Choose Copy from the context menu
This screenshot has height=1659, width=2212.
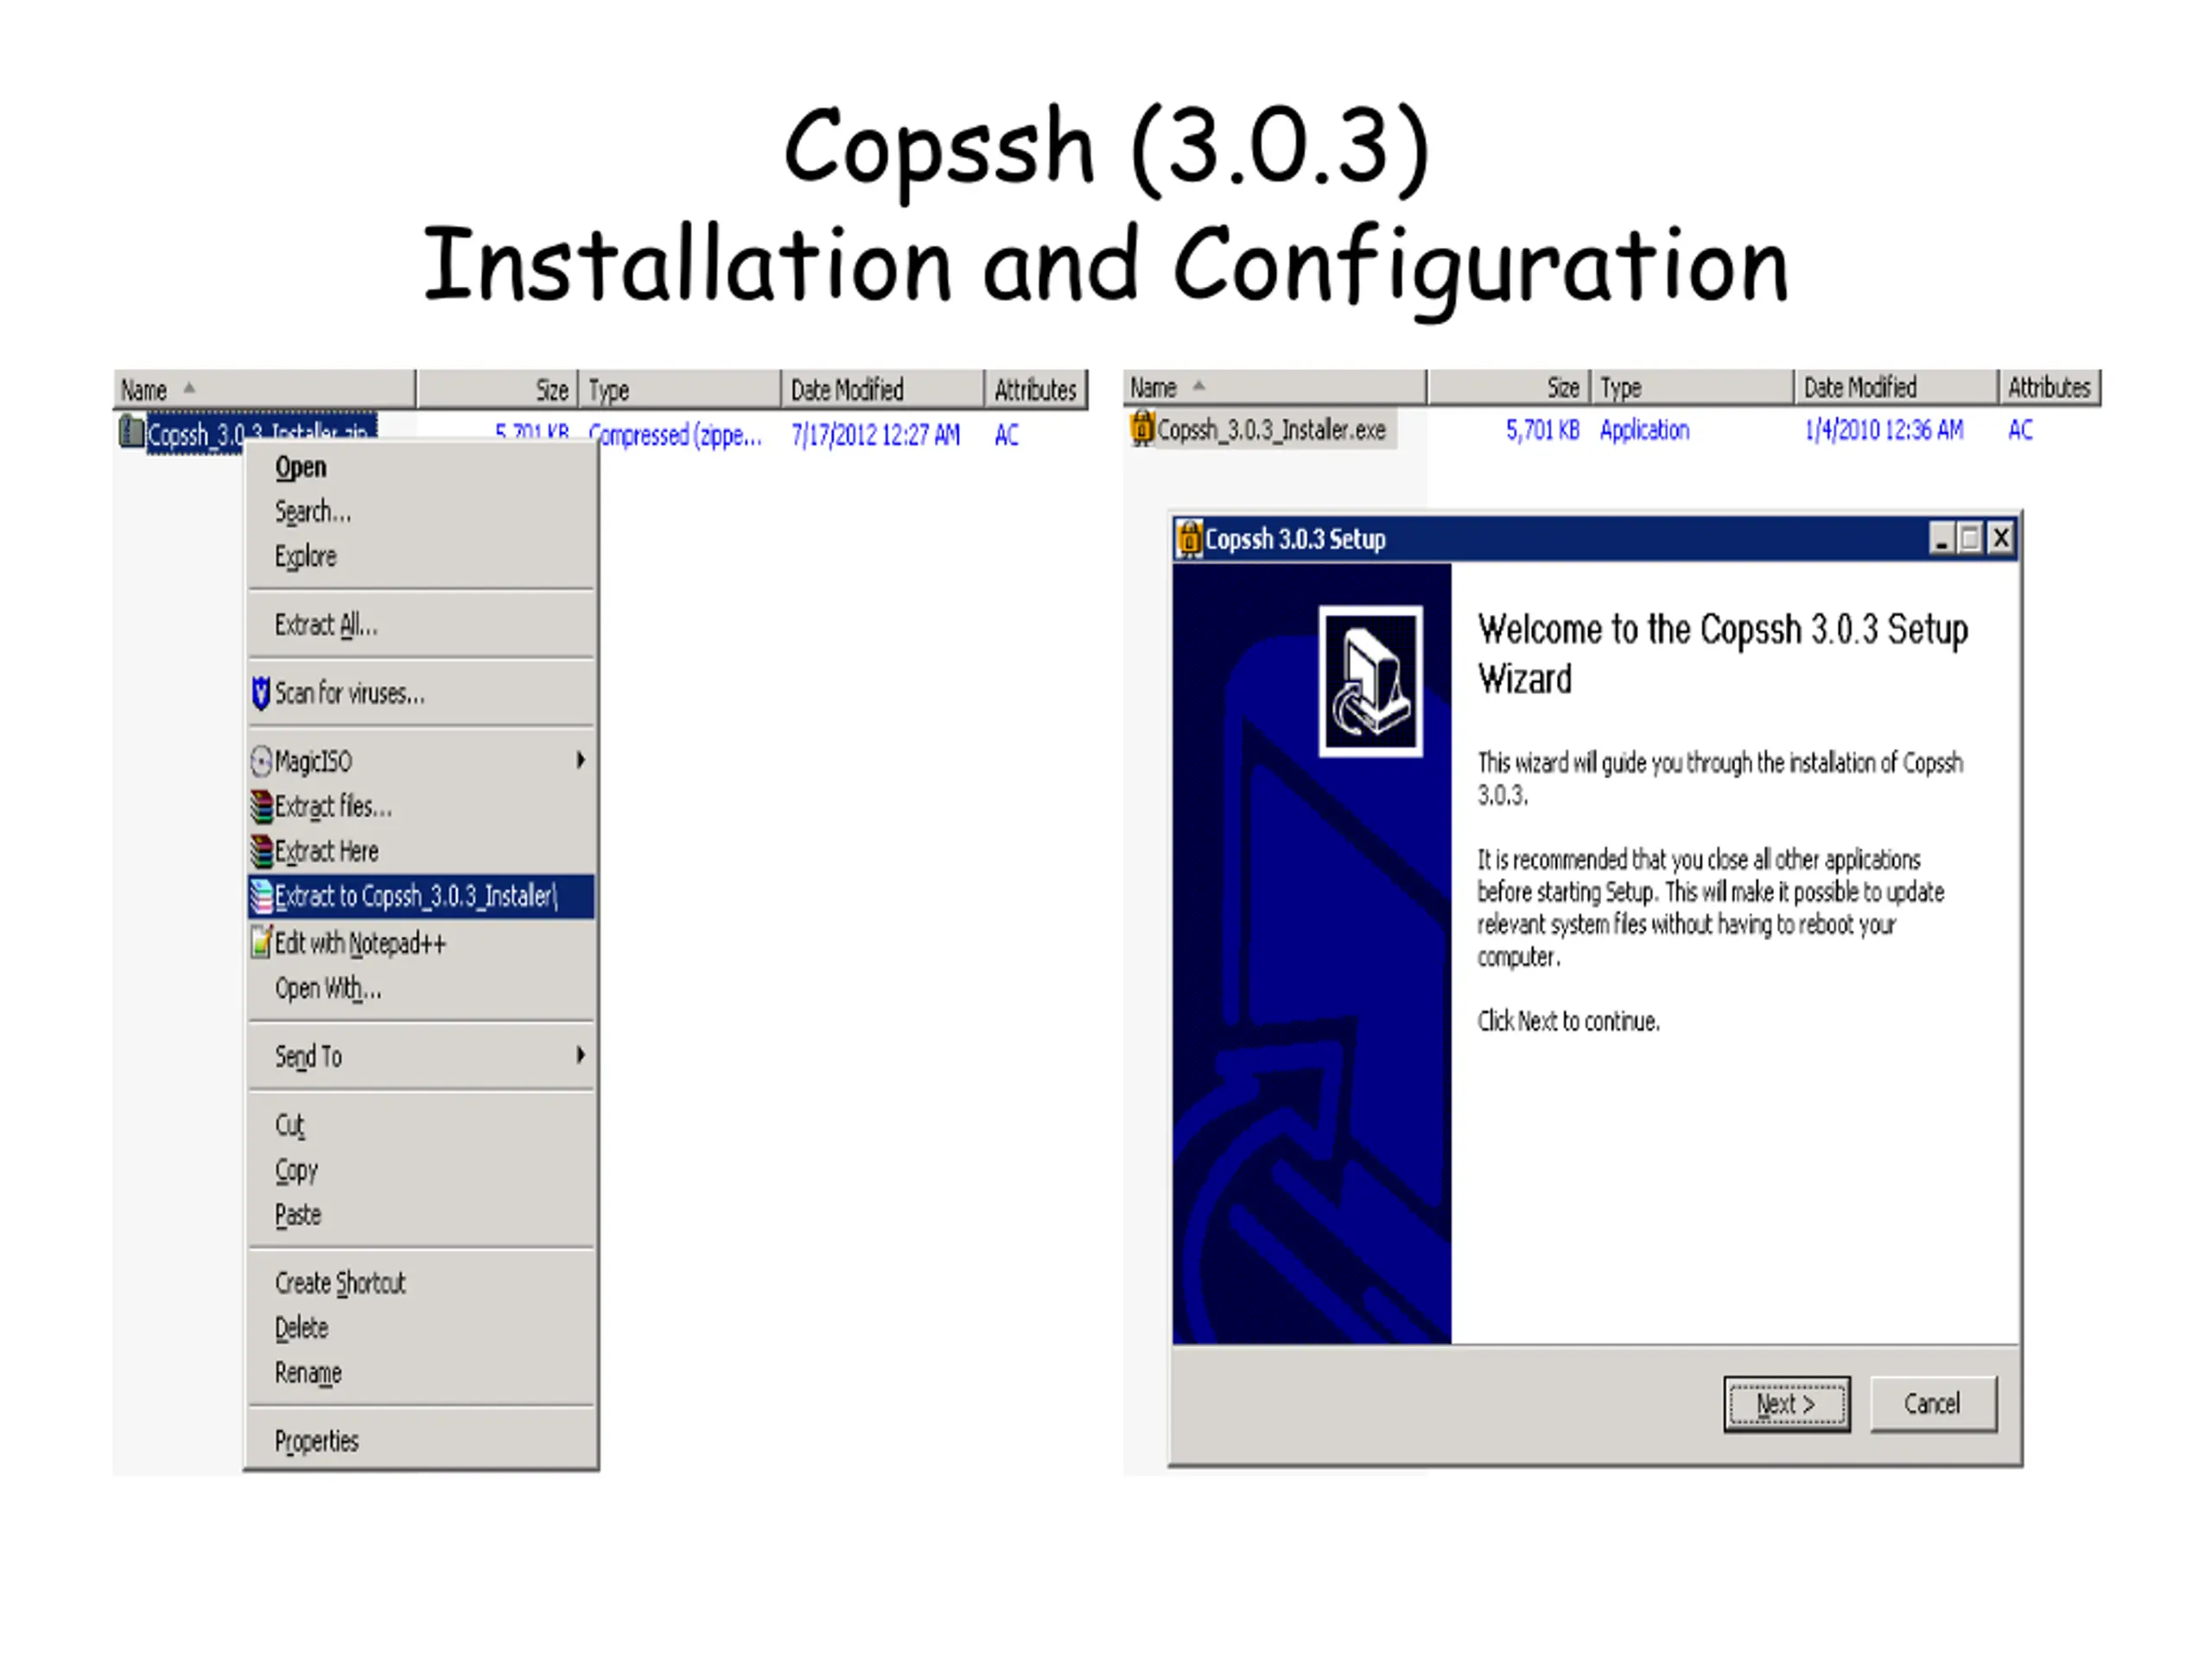click(420, 1170)
